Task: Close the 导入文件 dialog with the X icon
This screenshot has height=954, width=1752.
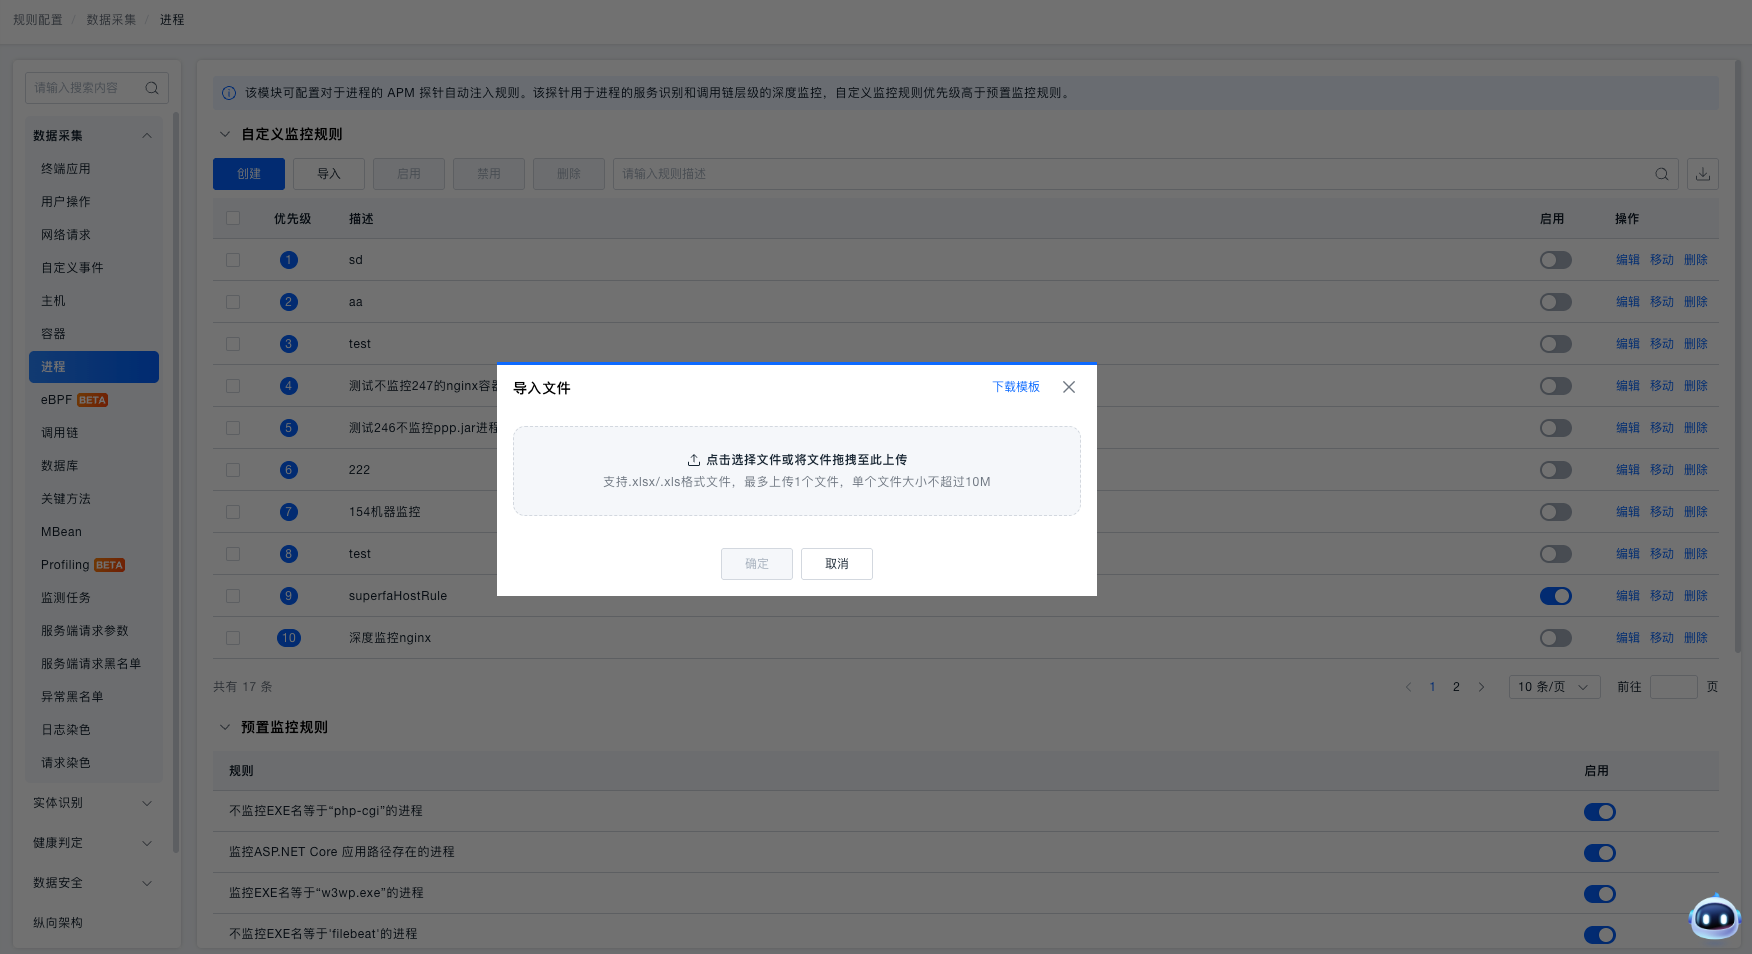Action: pyautogui.click(x=1069, y=387)
